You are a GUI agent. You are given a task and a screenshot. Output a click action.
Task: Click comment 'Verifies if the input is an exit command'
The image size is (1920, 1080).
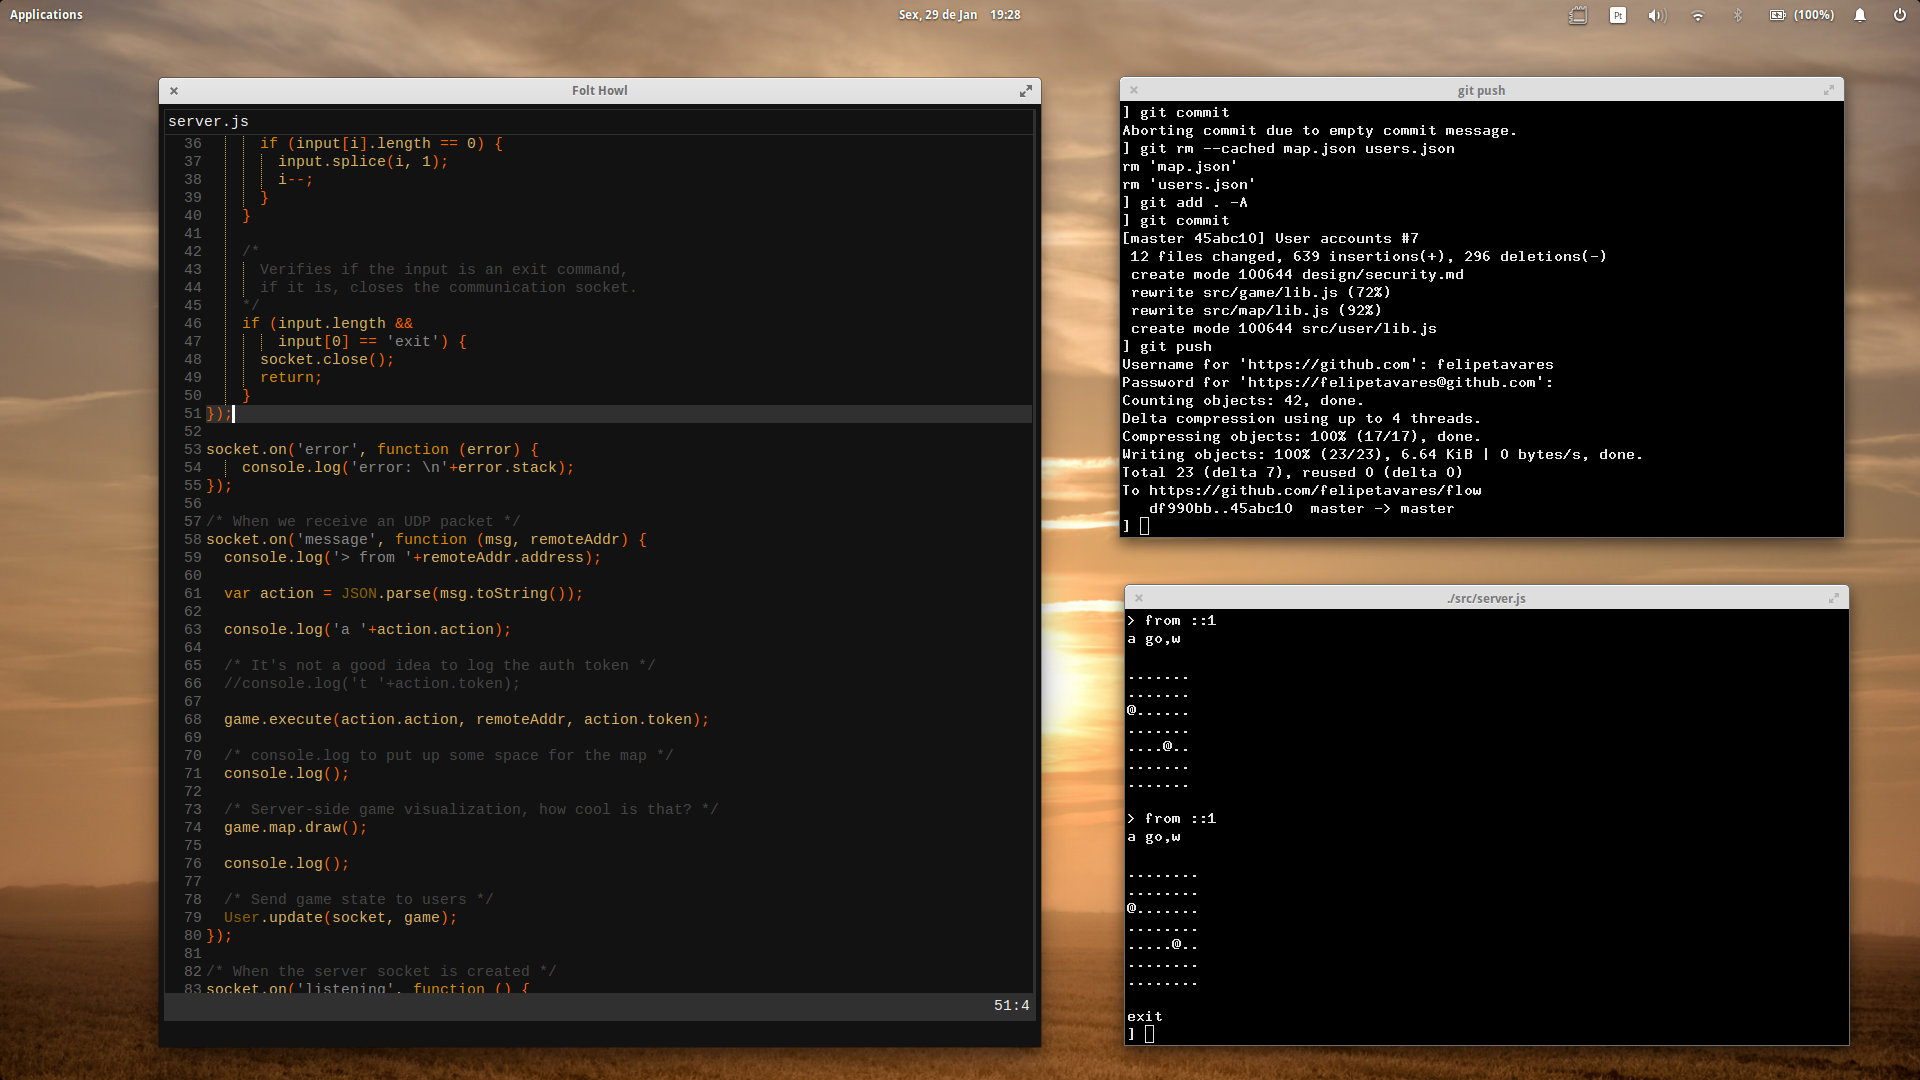pyautogui.click(x=443, y=270)
